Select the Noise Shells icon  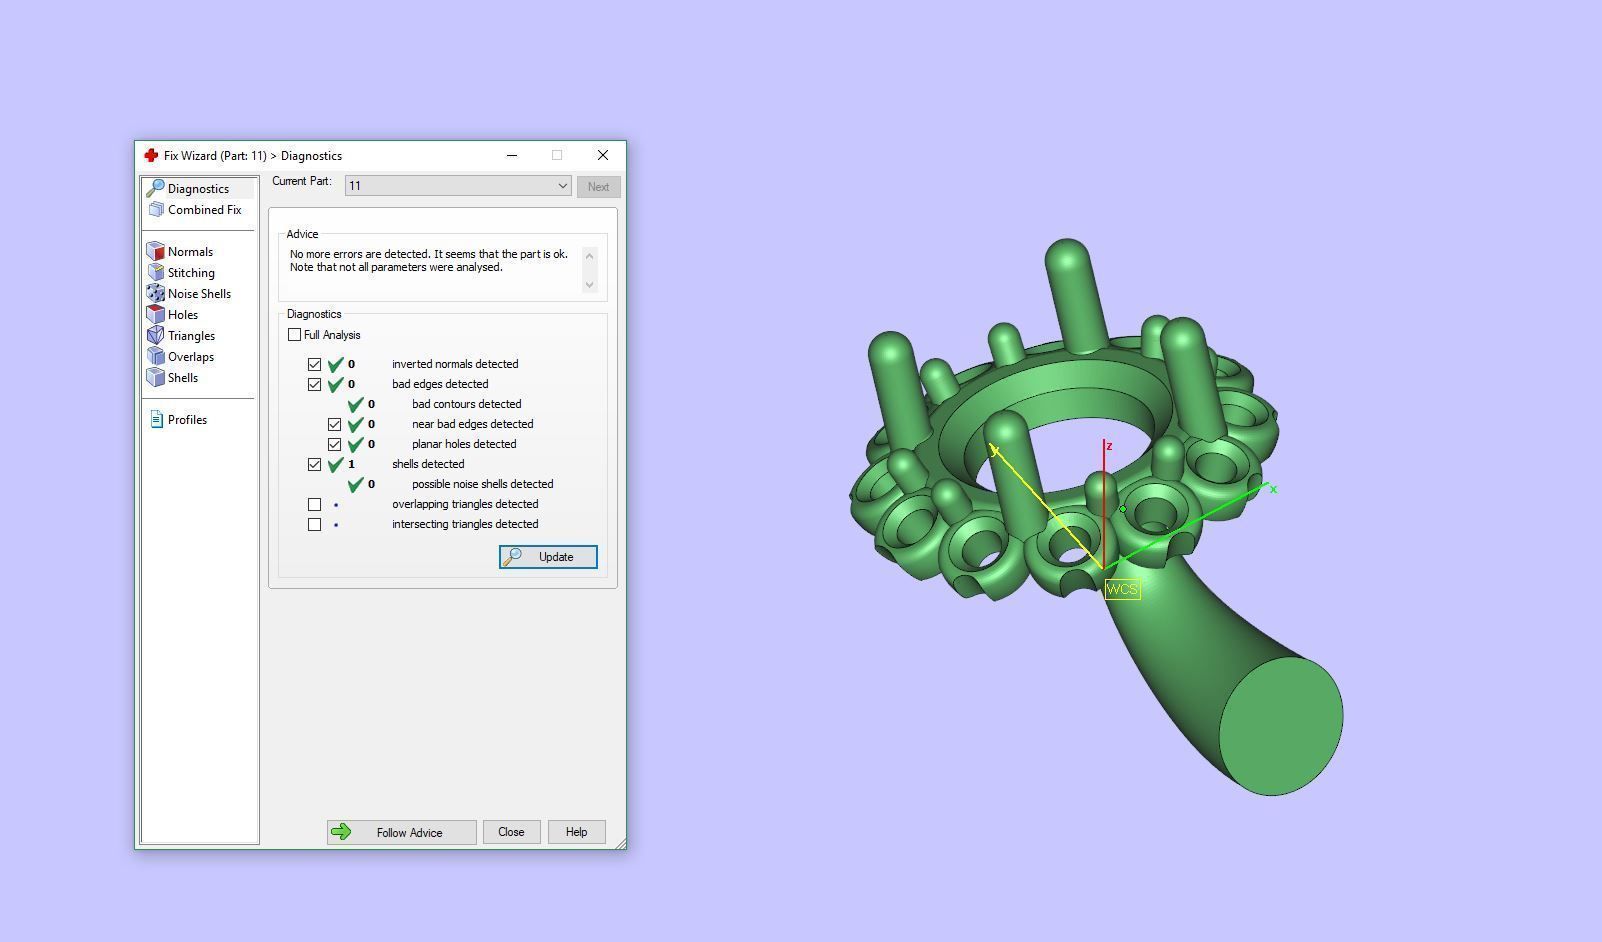155,294
